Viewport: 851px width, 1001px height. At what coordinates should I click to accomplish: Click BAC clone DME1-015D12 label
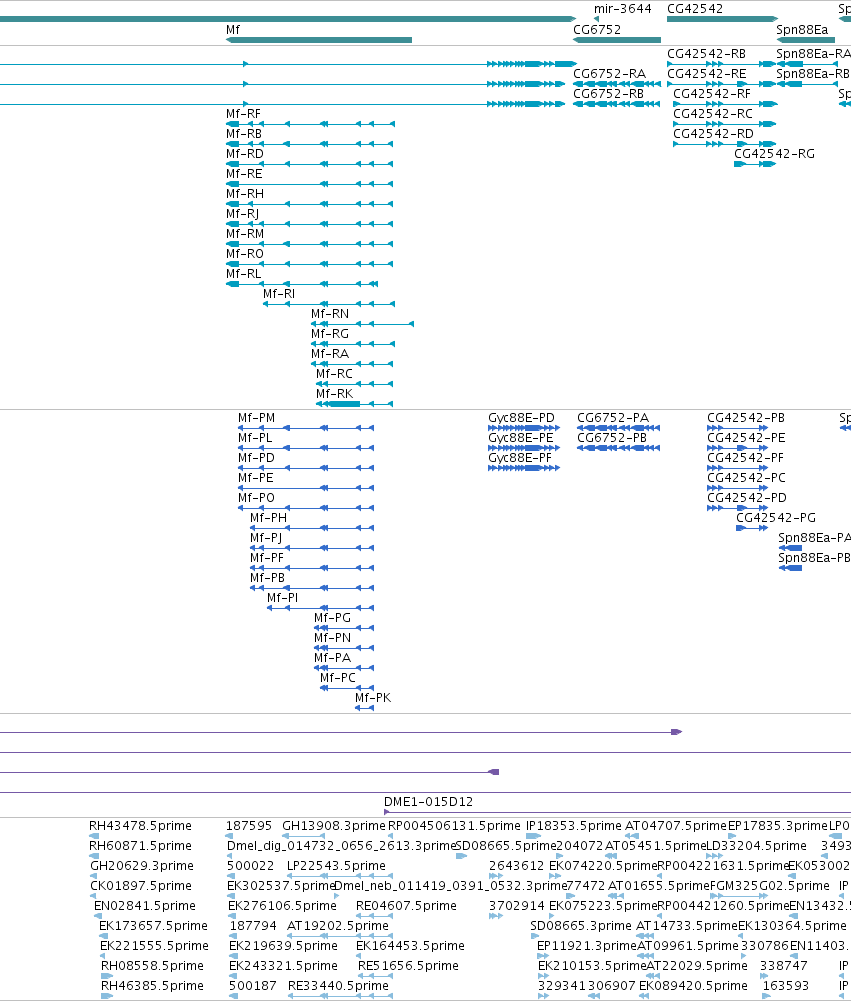[428, 802]
